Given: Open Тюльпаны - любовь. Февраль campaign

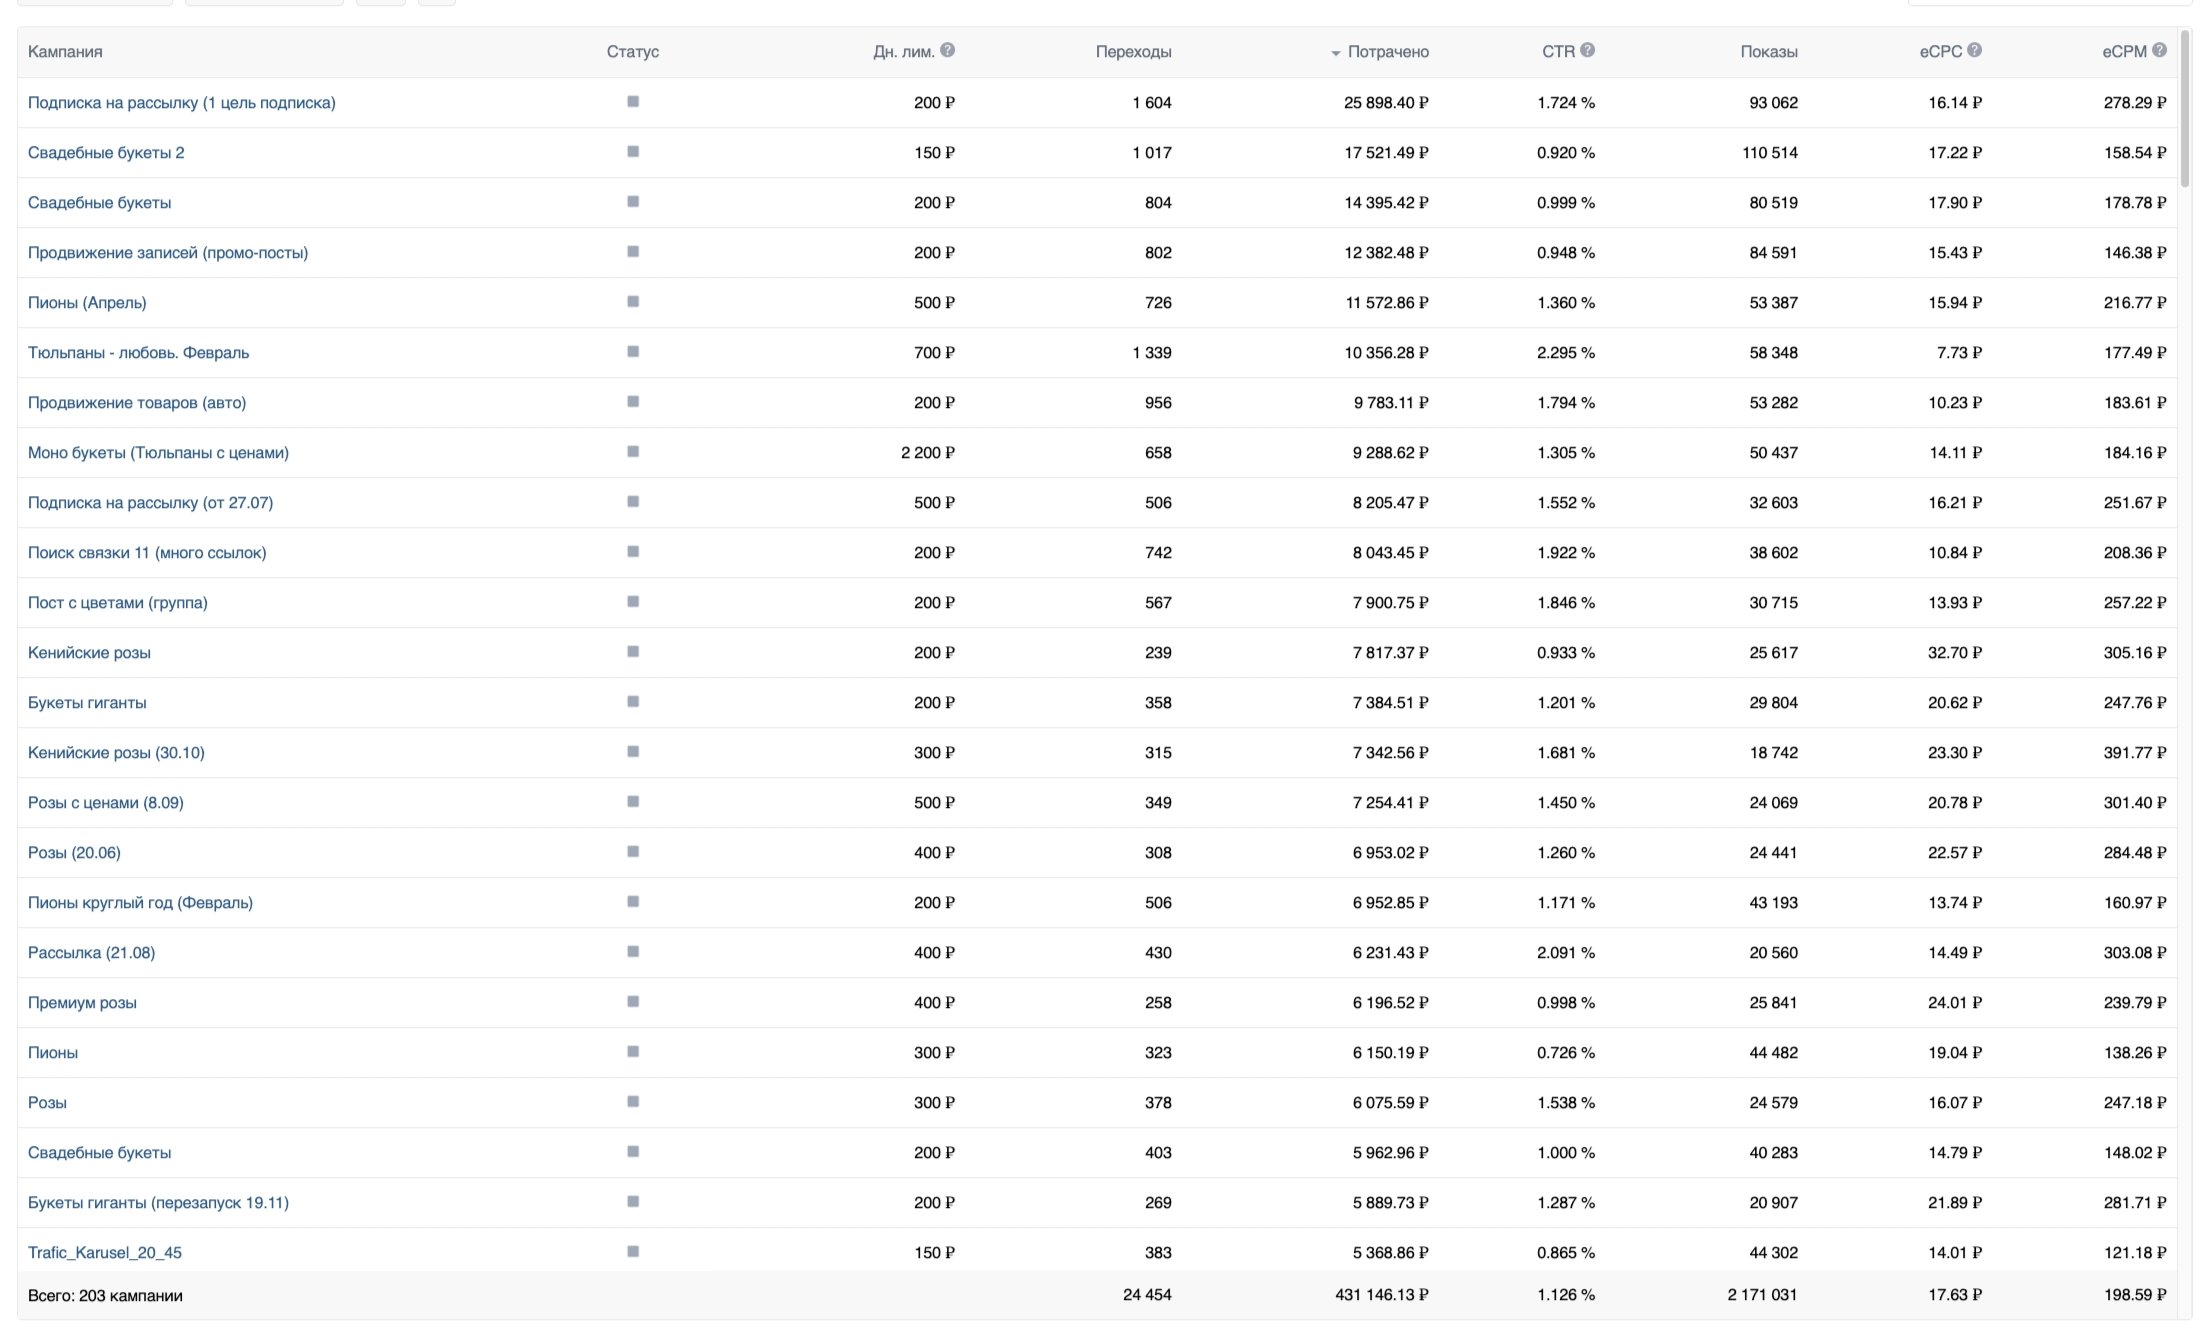Looking at the screenshot, I should coord(139,353).
